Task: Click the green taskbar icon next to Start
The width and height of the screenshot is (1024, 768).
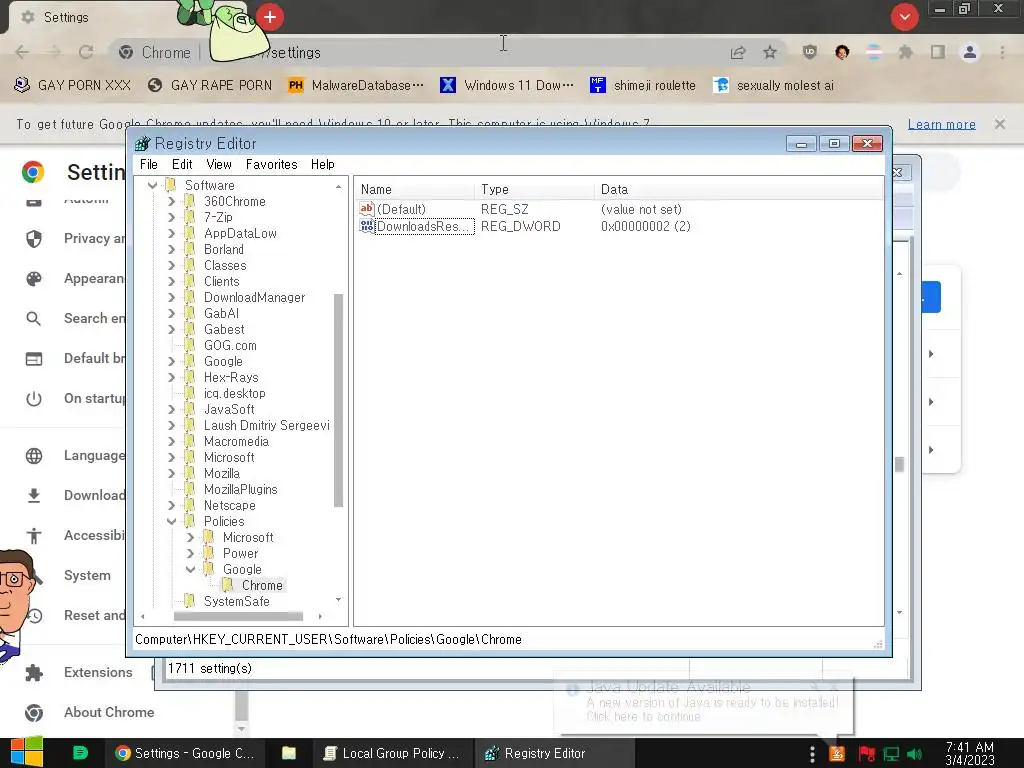Action: (x=80, y=753)
